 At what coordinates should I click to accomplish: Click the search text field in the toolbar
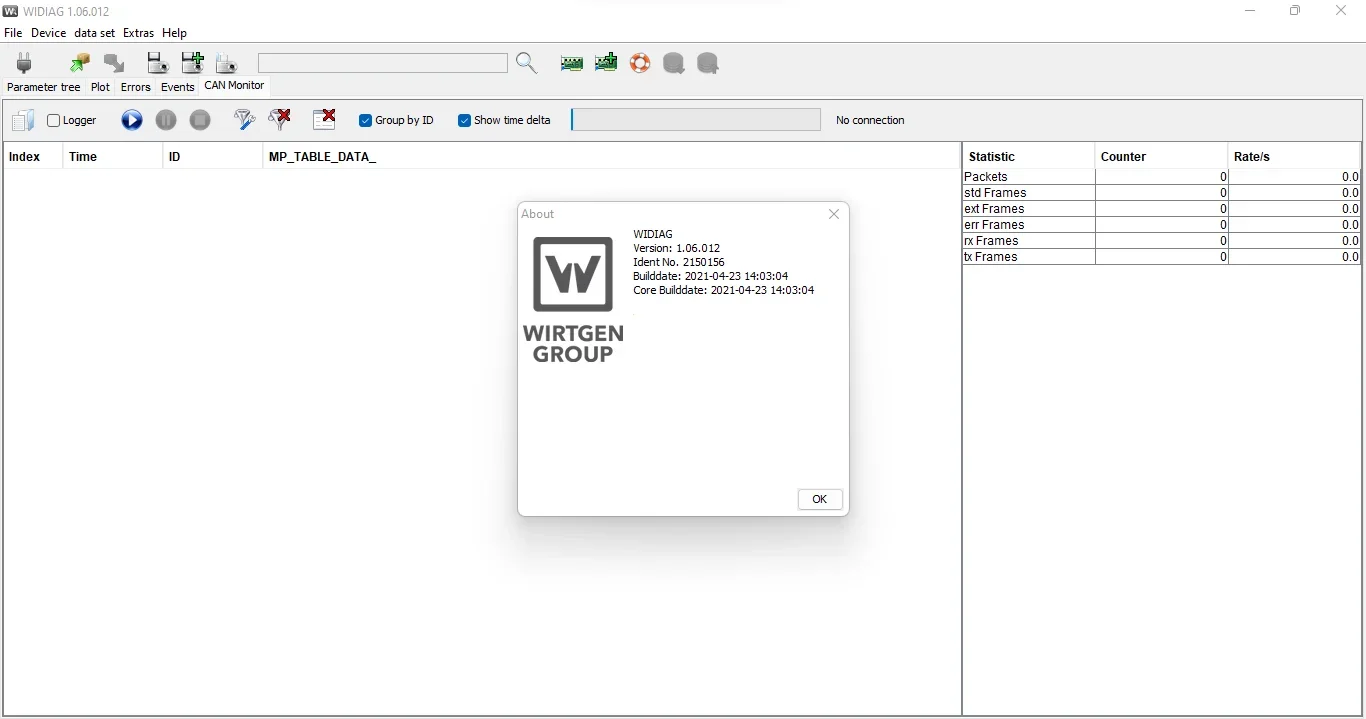pos(383,63)
